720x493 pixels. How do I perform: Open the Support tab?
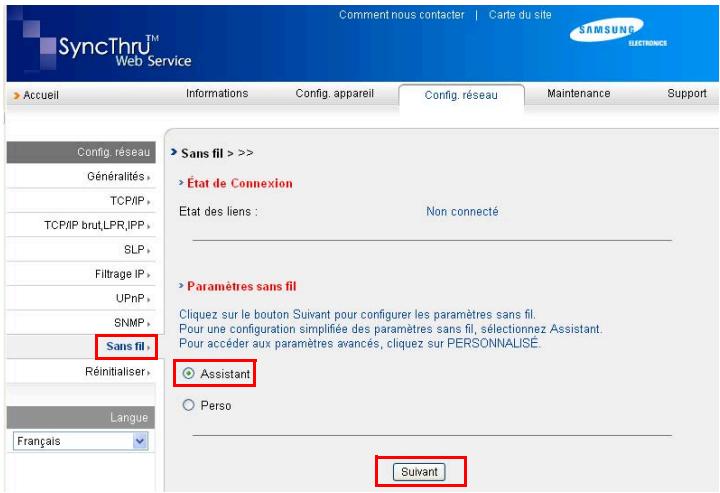point(686,94)
